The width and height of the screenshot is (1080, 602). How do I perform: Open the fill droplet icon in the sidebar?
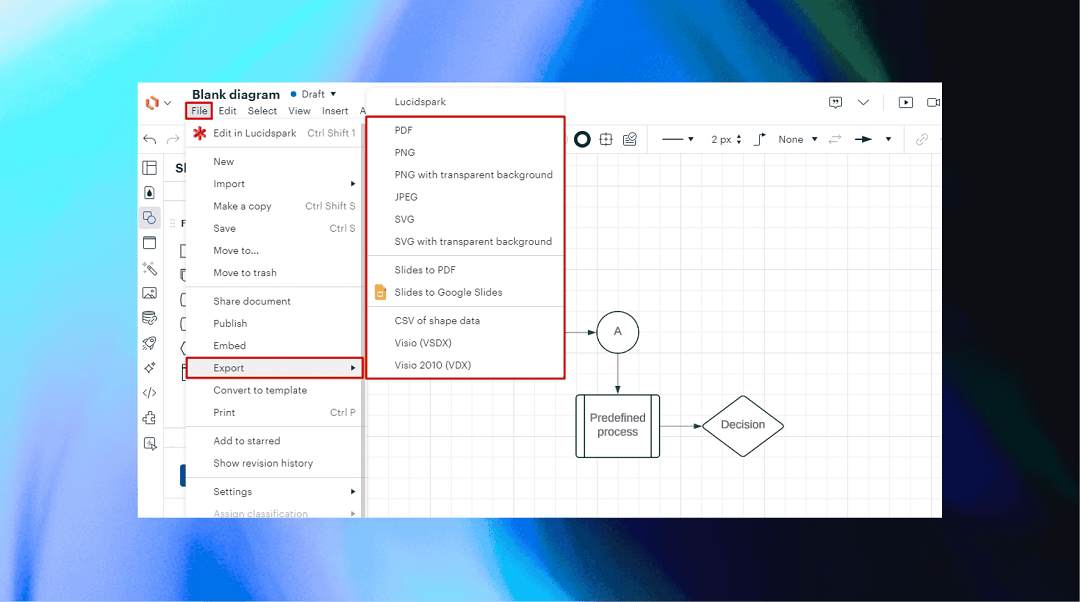coord(149,193)
